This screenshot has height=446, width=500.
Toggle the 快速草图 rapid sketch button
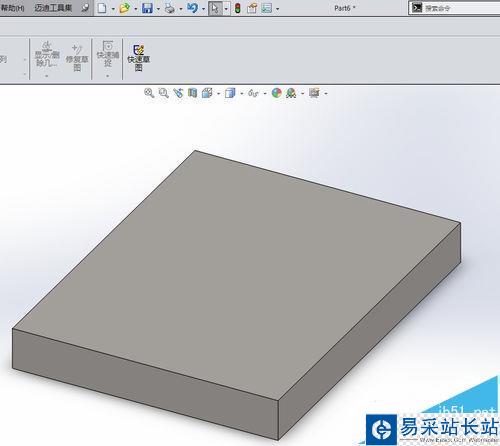click(139, 58)
